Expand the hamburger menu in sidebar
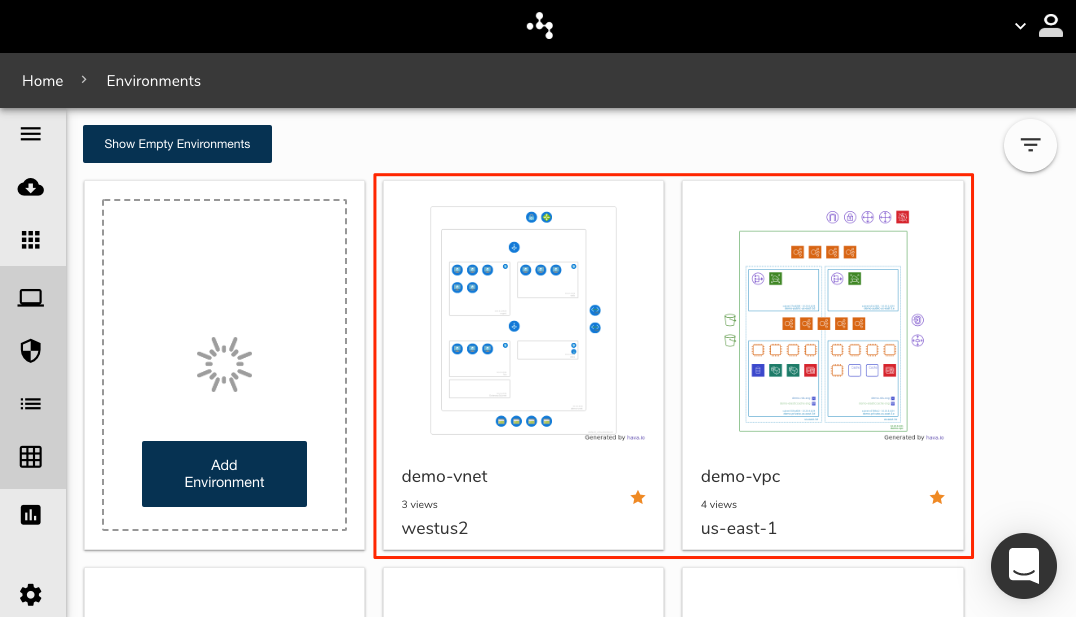Screen dimensions: 1076x617 click(x=31, y=133)
